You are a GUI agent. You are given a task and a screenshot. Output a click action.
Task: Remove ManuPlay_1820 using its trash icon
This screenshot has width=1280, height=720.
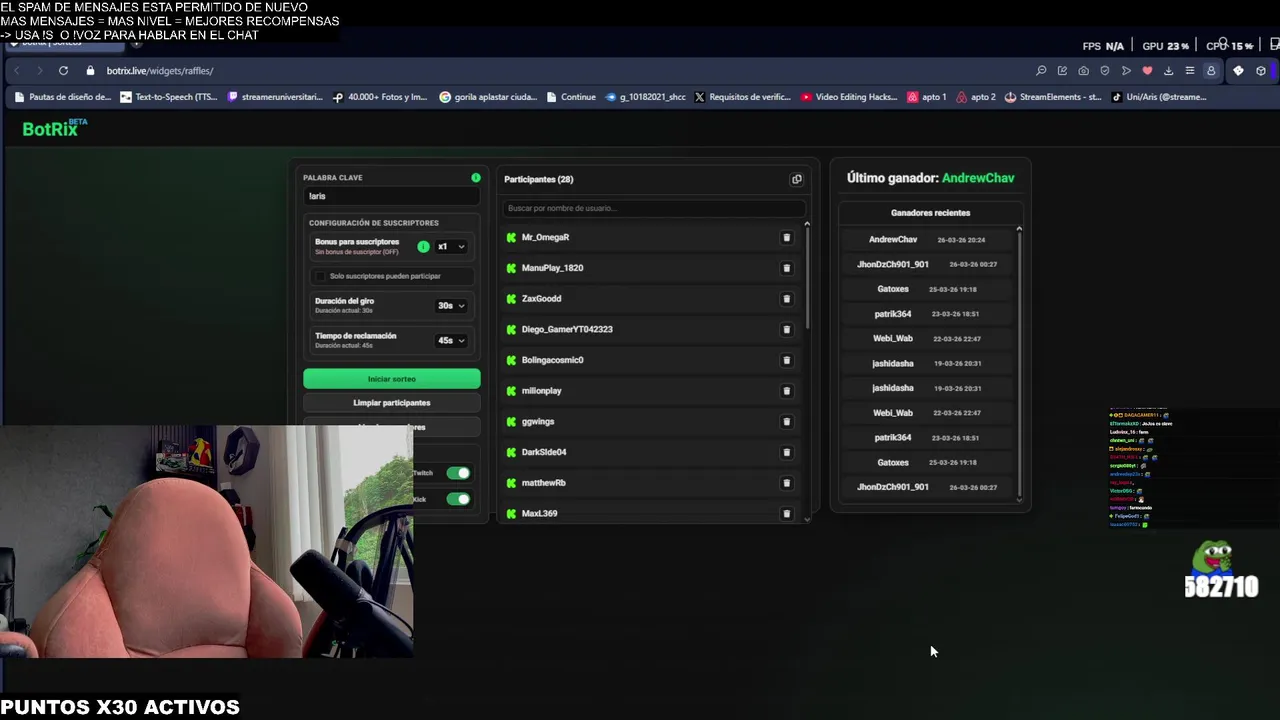(x=786, y=268)
